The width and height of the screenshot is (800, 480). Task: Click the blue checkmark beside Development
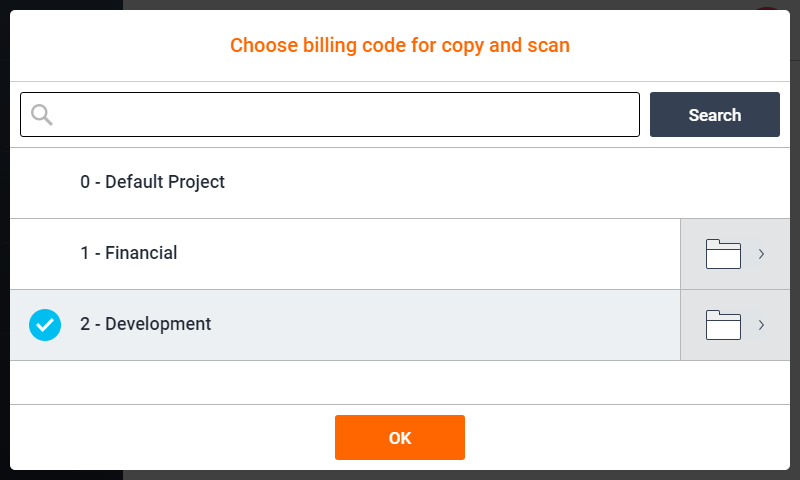point(45,325)
